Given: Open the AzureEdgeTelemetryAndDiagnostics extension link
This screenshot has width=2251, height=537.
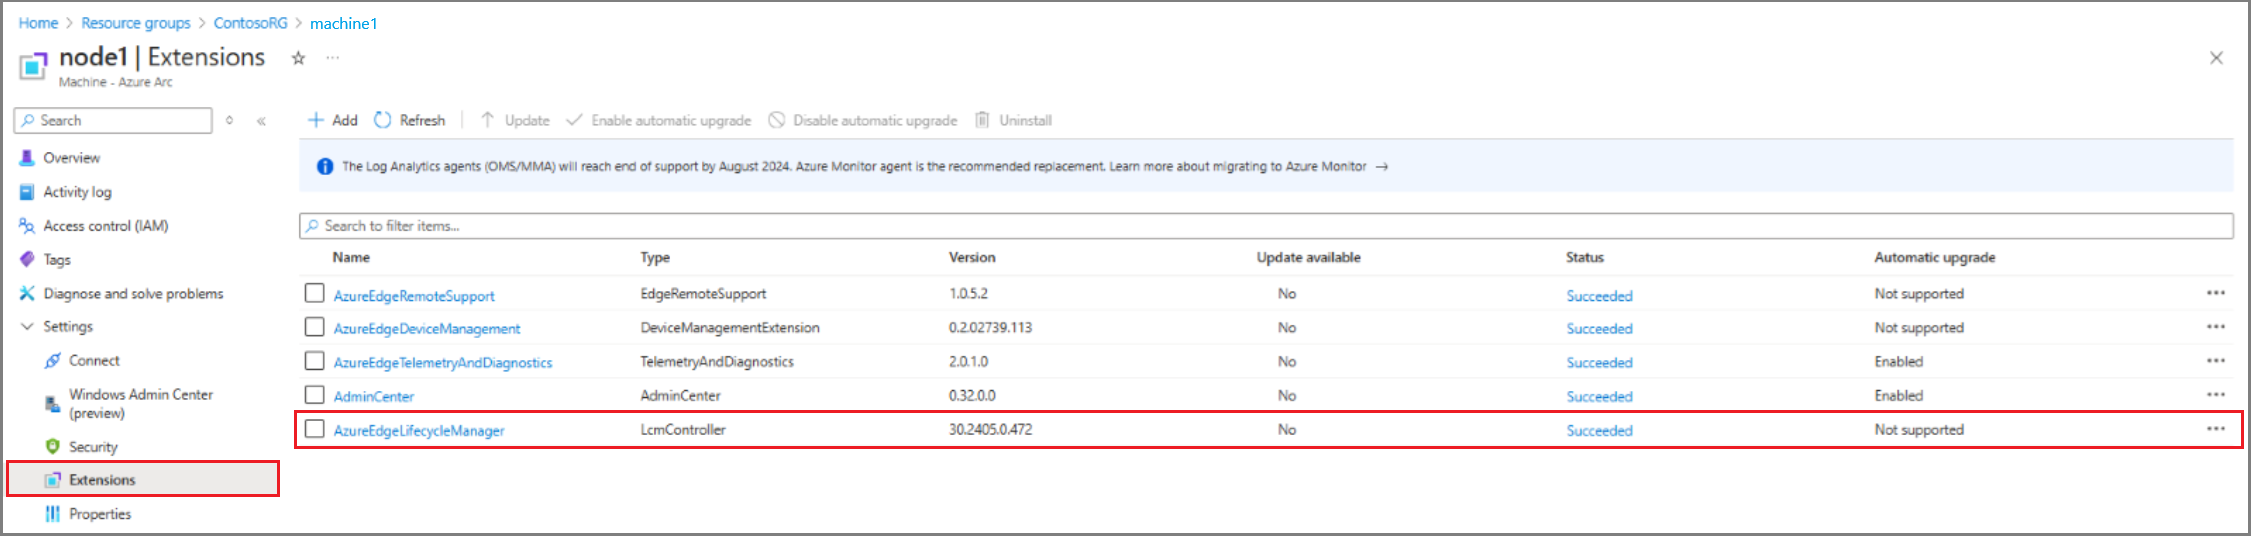Looking at the screenshot, I should click(443, 363).
